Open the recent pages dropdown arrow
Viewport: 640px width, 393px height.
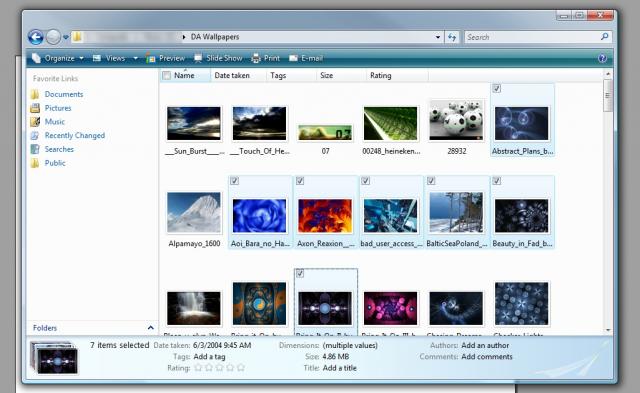point(65,37)
